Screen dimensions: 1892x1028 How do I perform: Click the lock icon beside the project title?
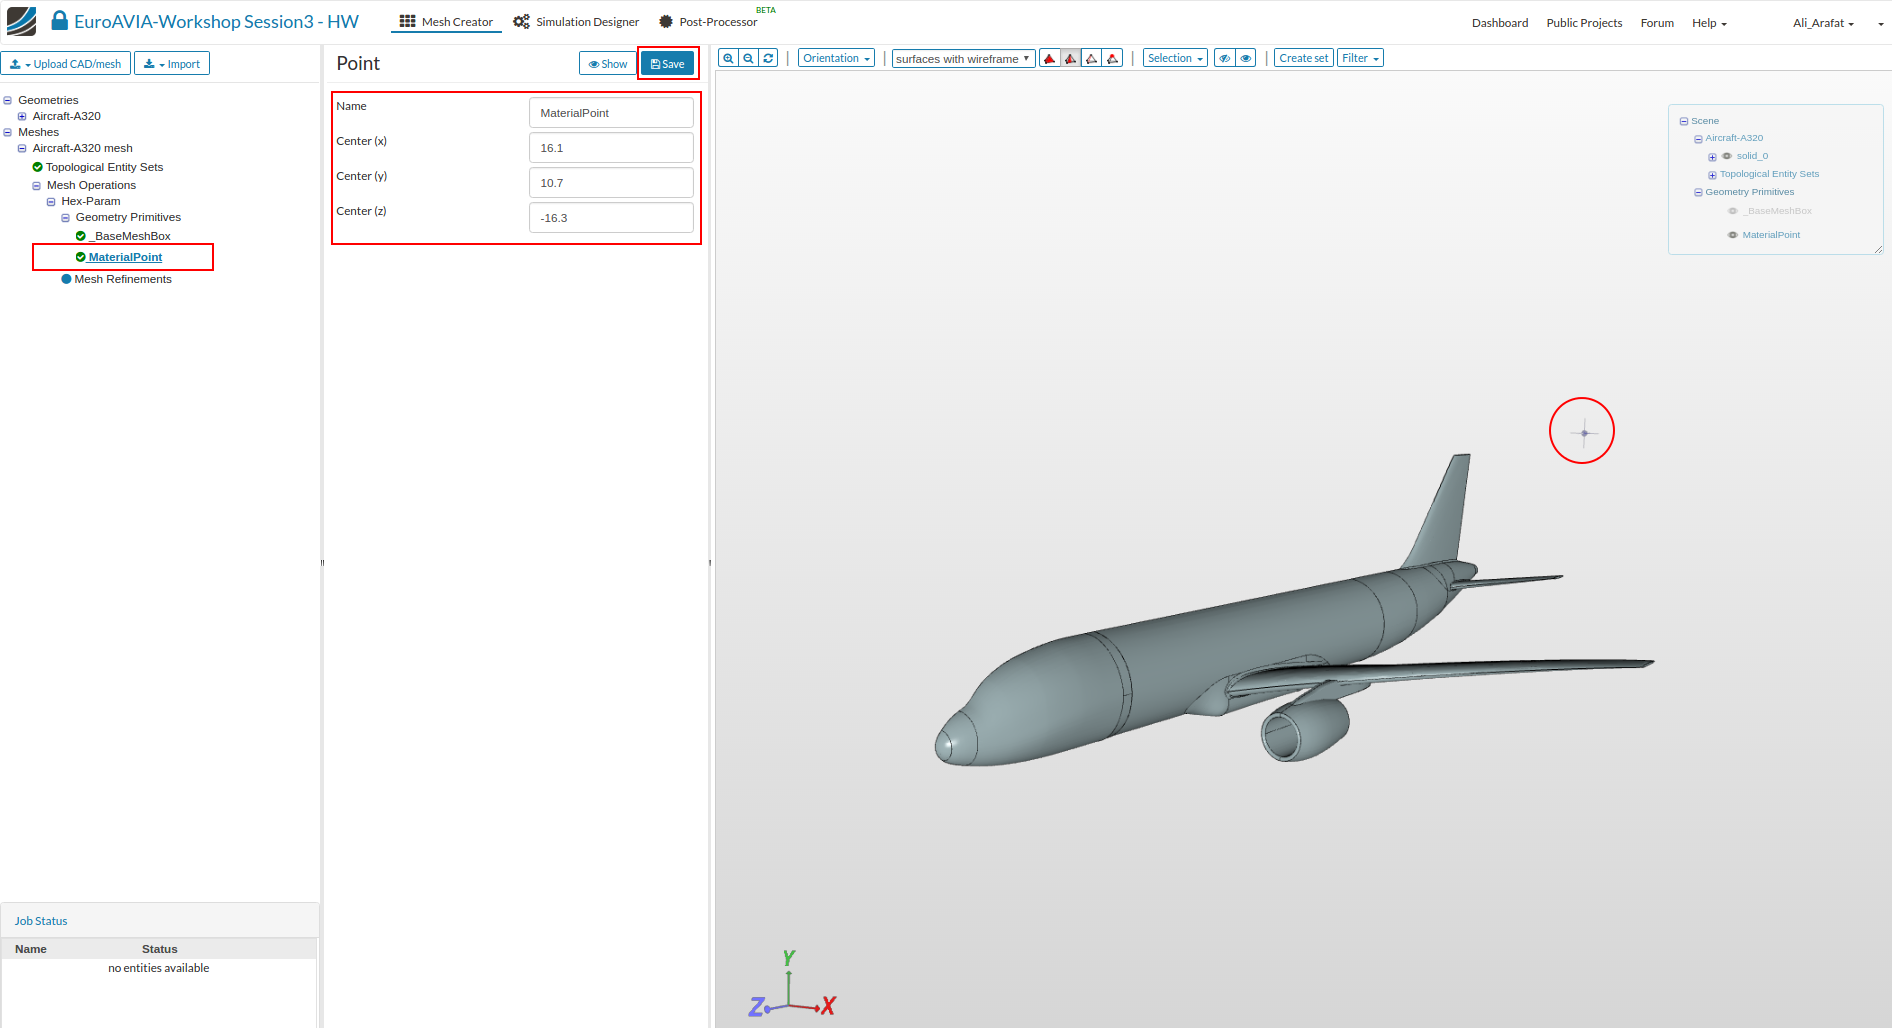pos(60,20)
